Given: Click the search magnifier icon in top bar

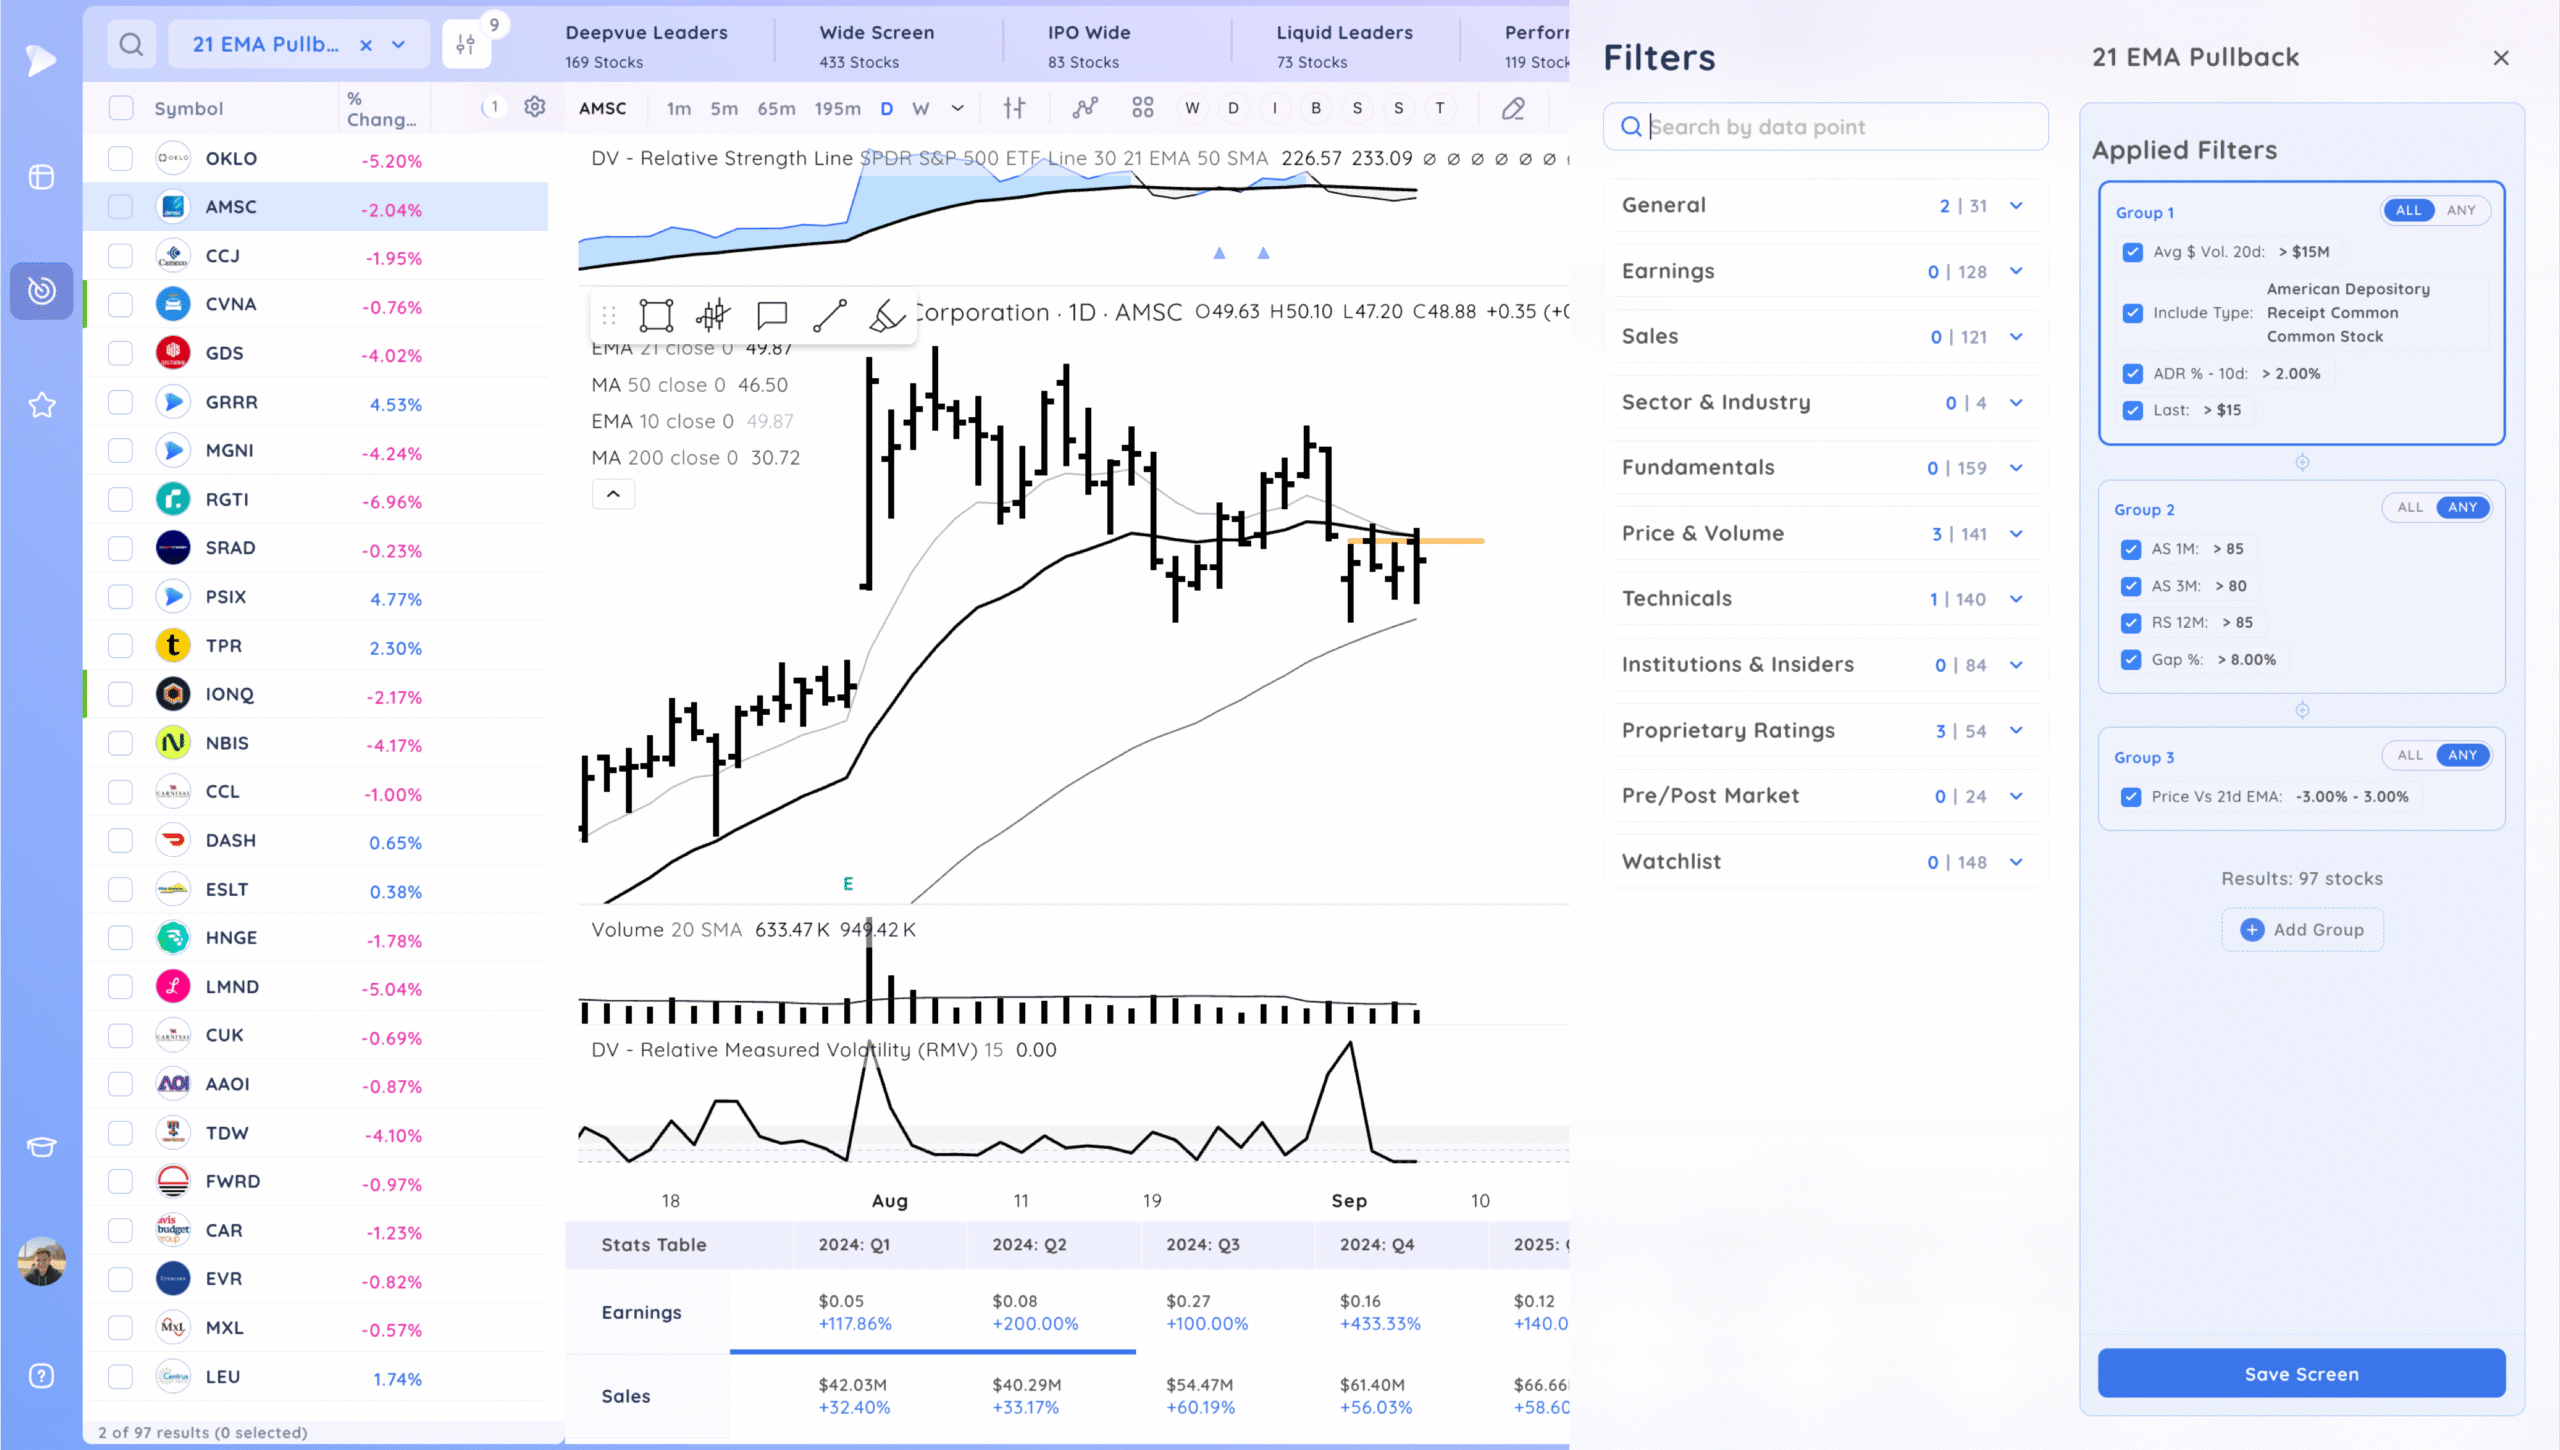Looking at the screenshot, I should point(131,44).
